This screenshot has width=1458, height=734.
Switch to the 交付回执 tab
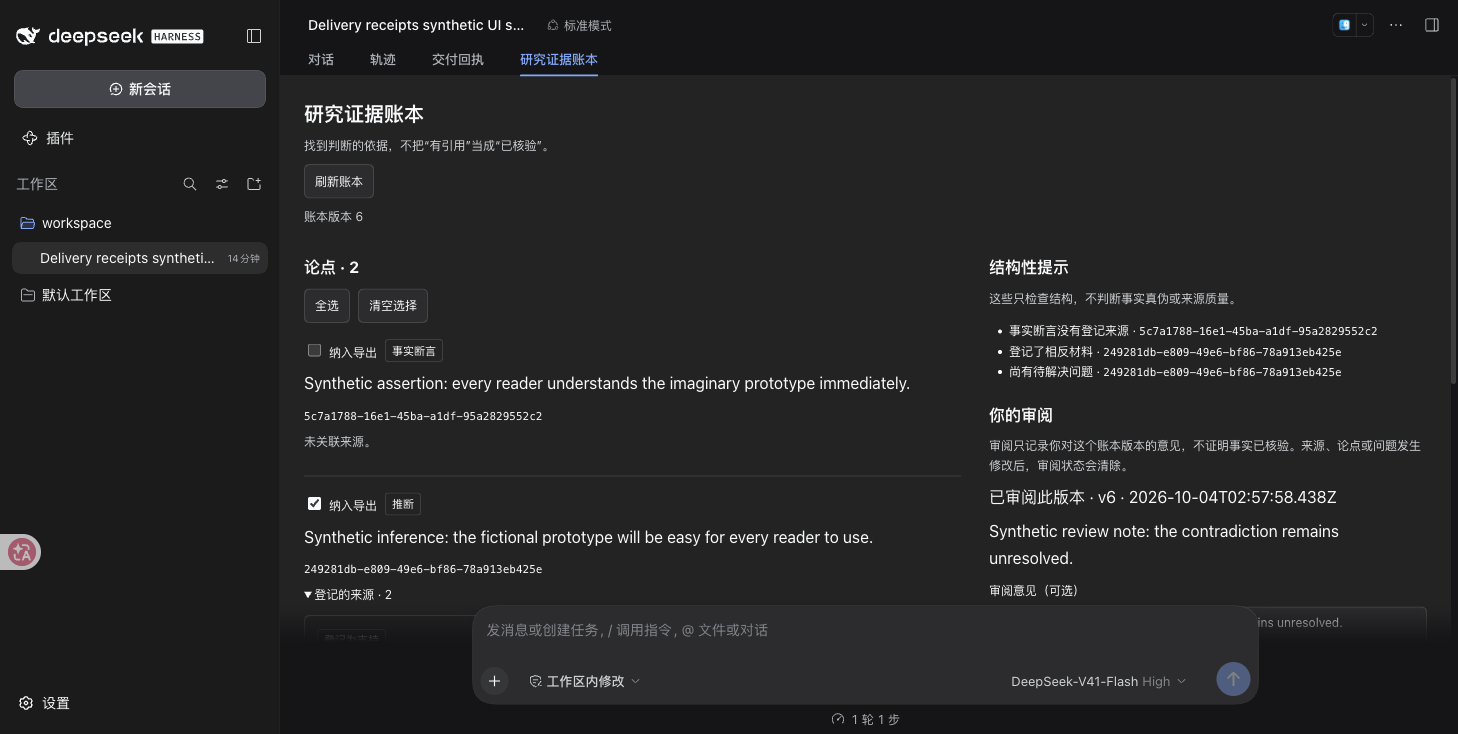click(x=458, y=59)
